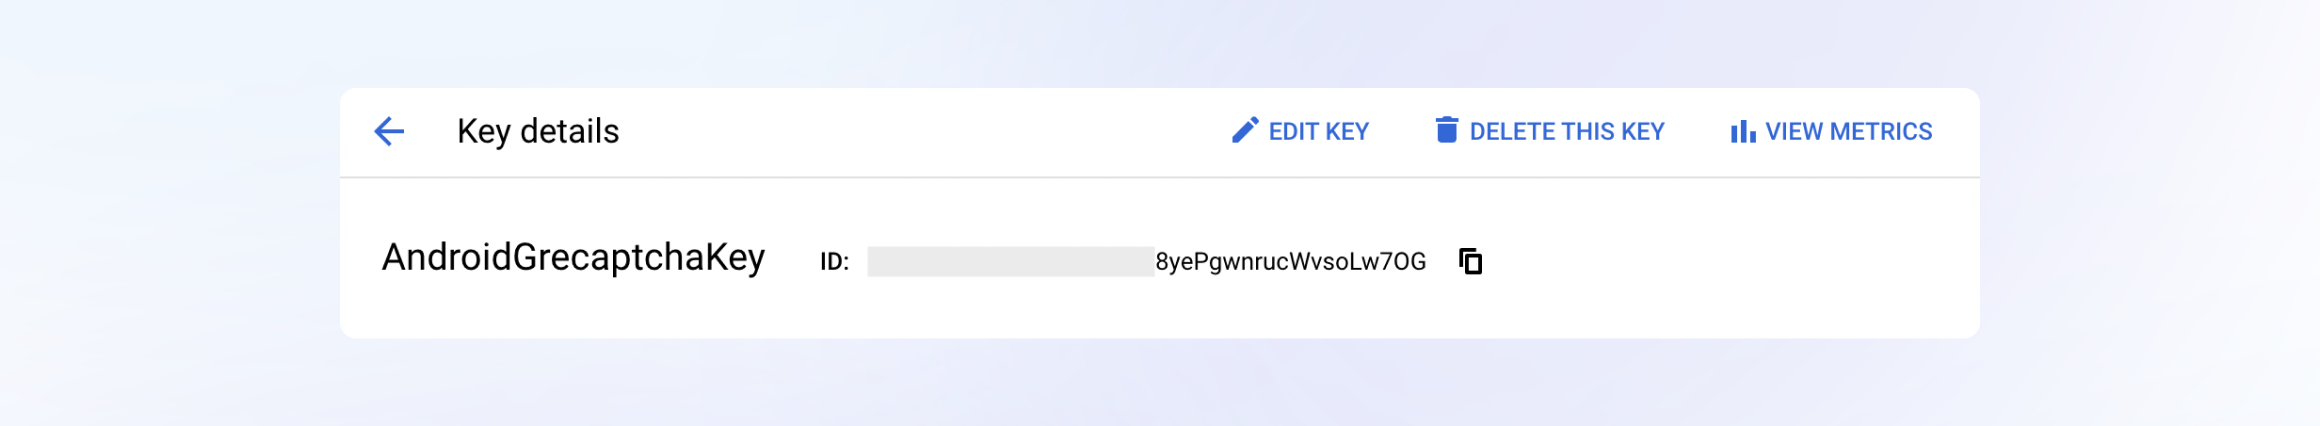Click the trash can icon
Screen dimensions: 2320x426
point(1446,130)
